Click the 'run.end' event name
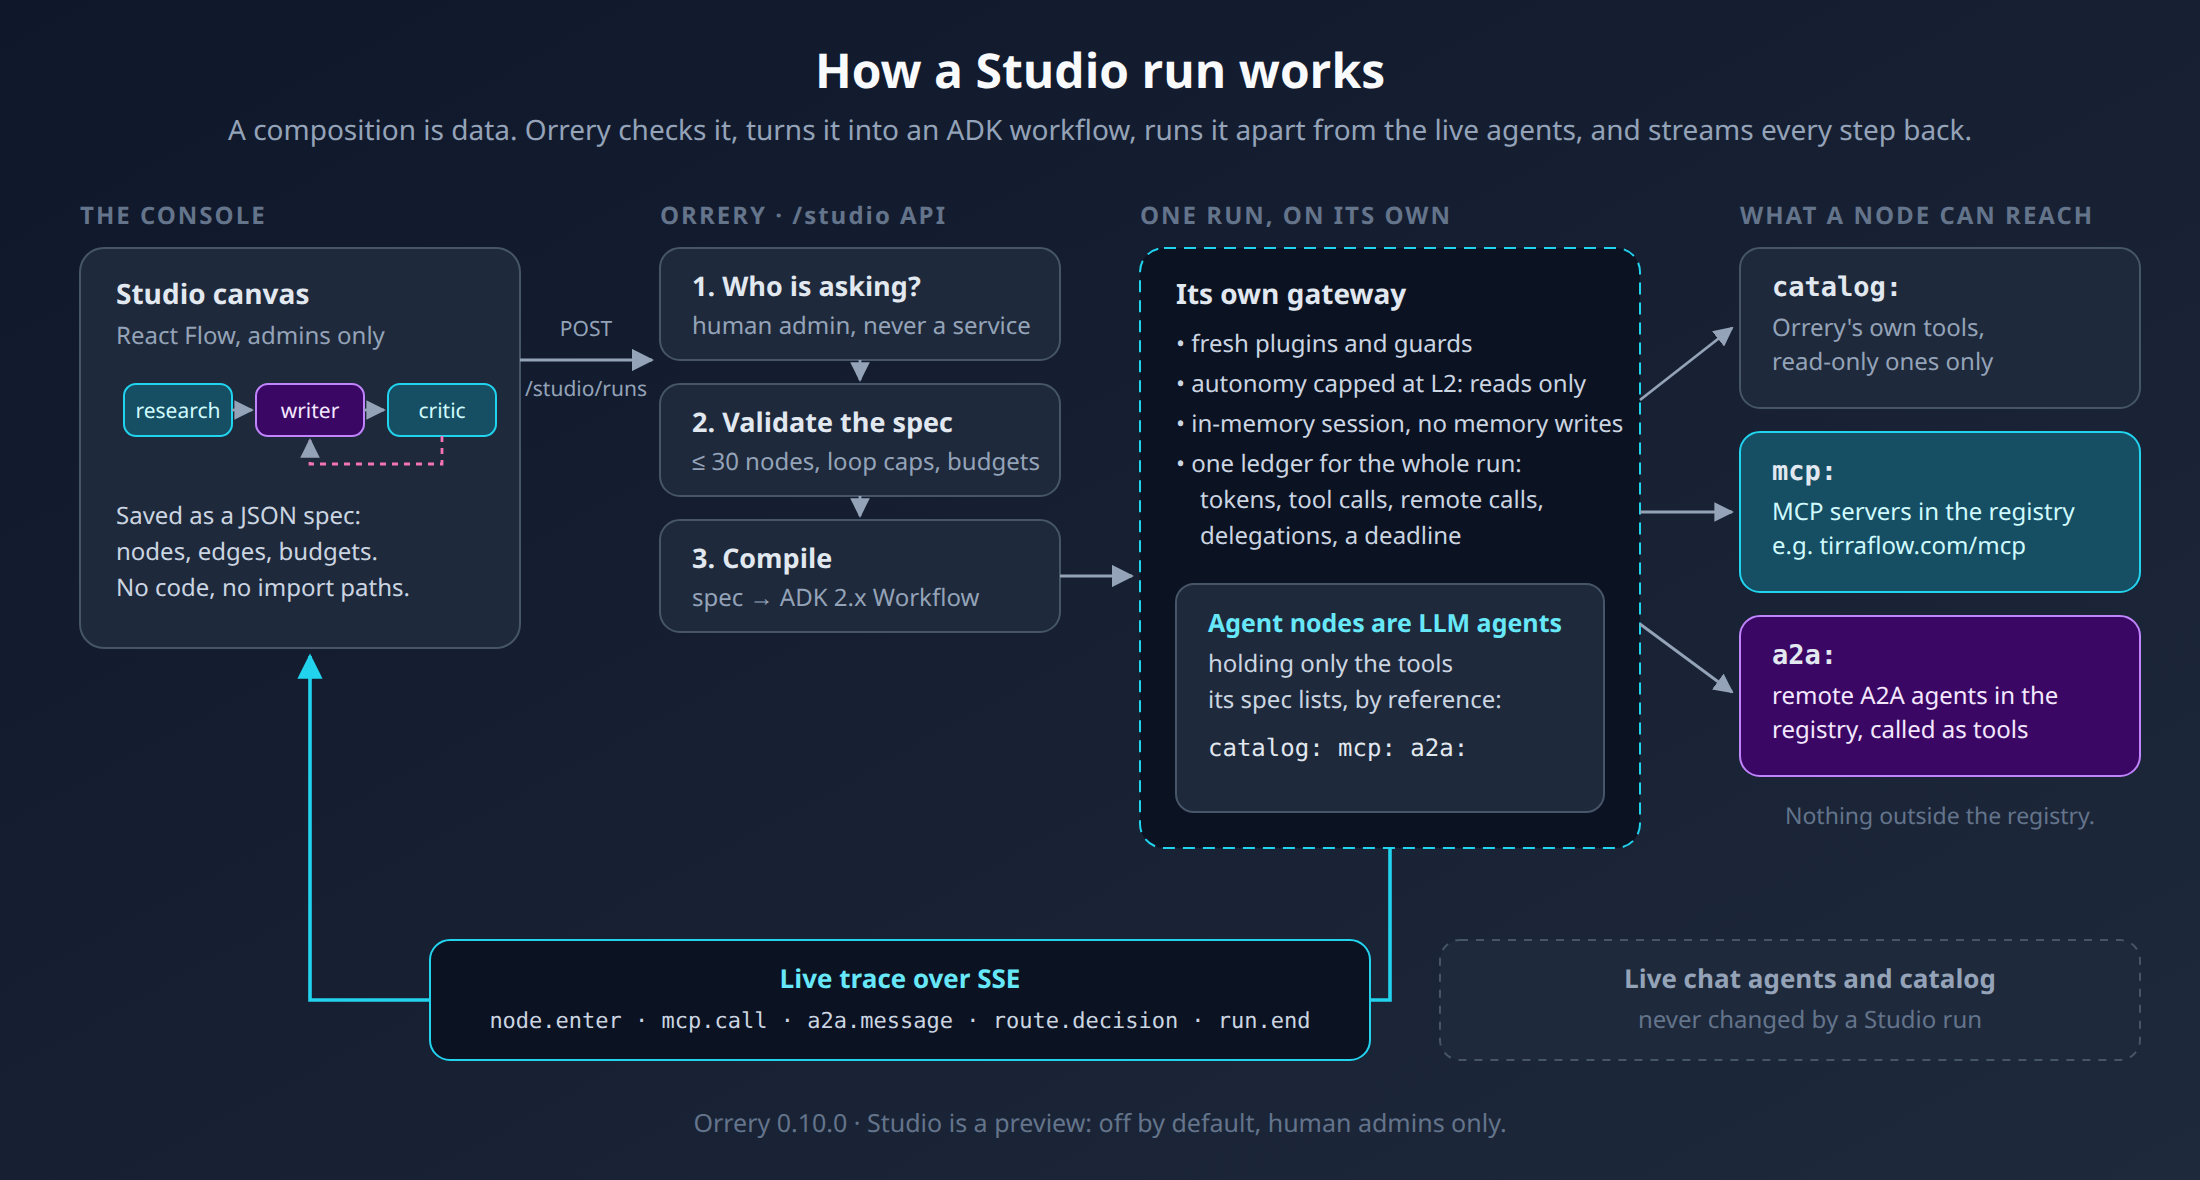 click(x=1264, y=1020)
